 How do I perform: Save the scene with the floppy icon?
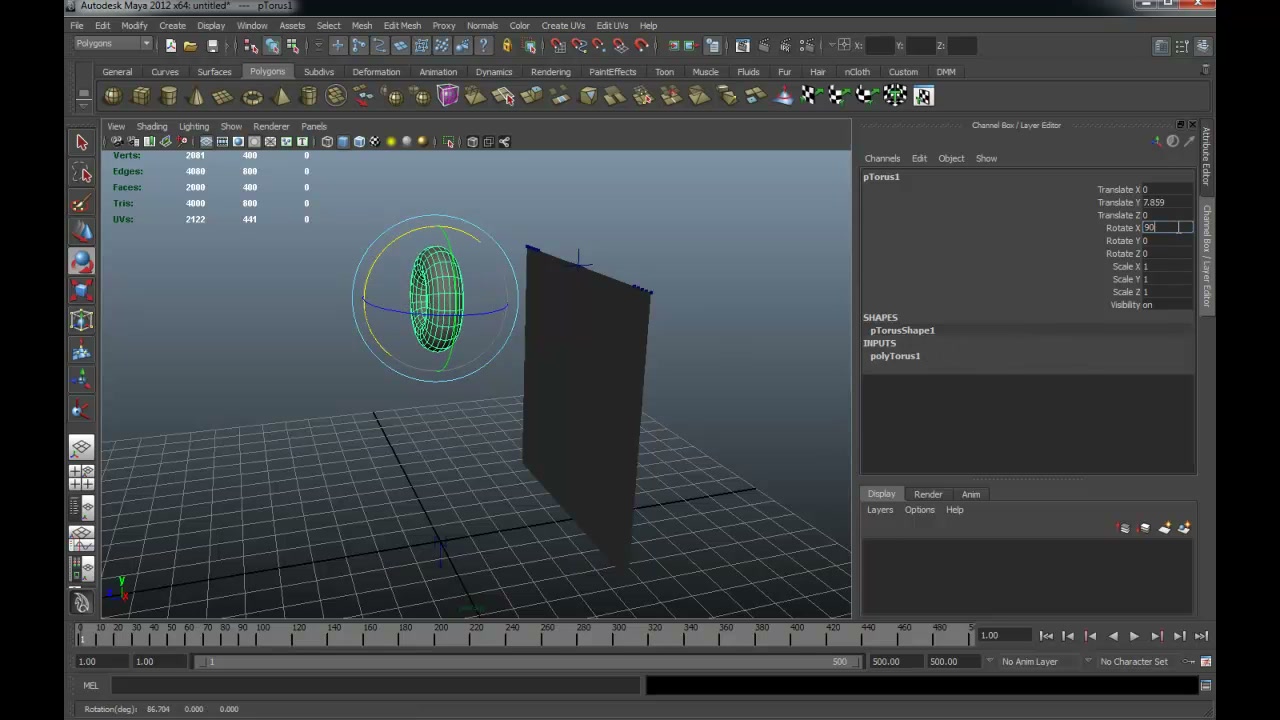click(212, 45)
